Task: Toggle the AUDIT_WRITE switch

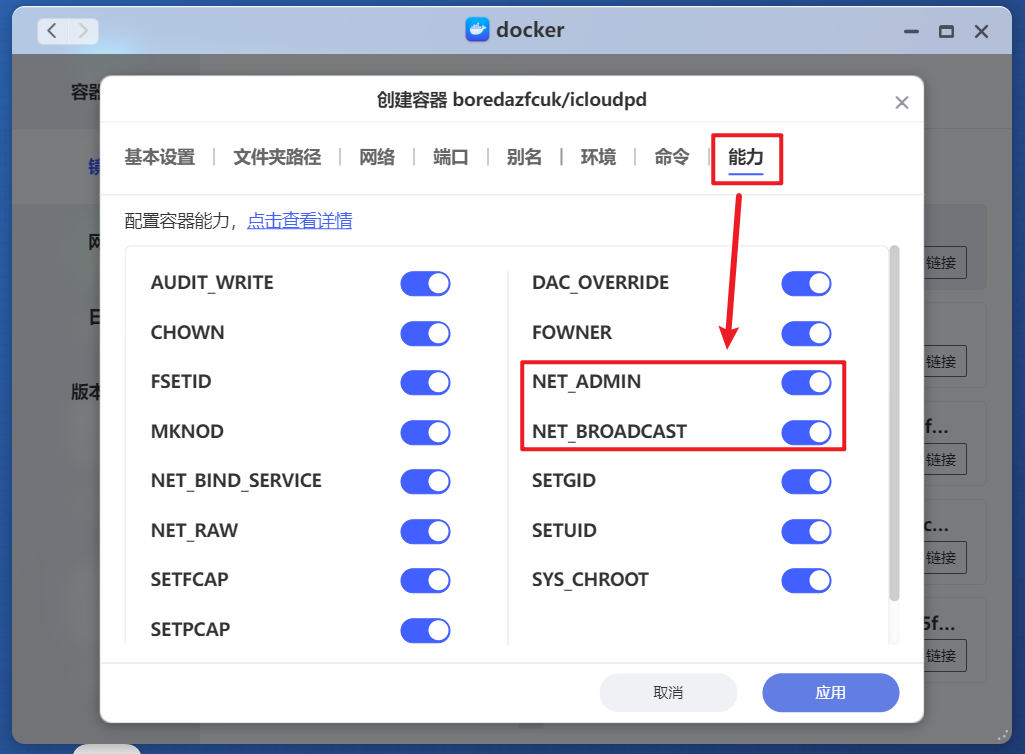Action: pos(425,283)
